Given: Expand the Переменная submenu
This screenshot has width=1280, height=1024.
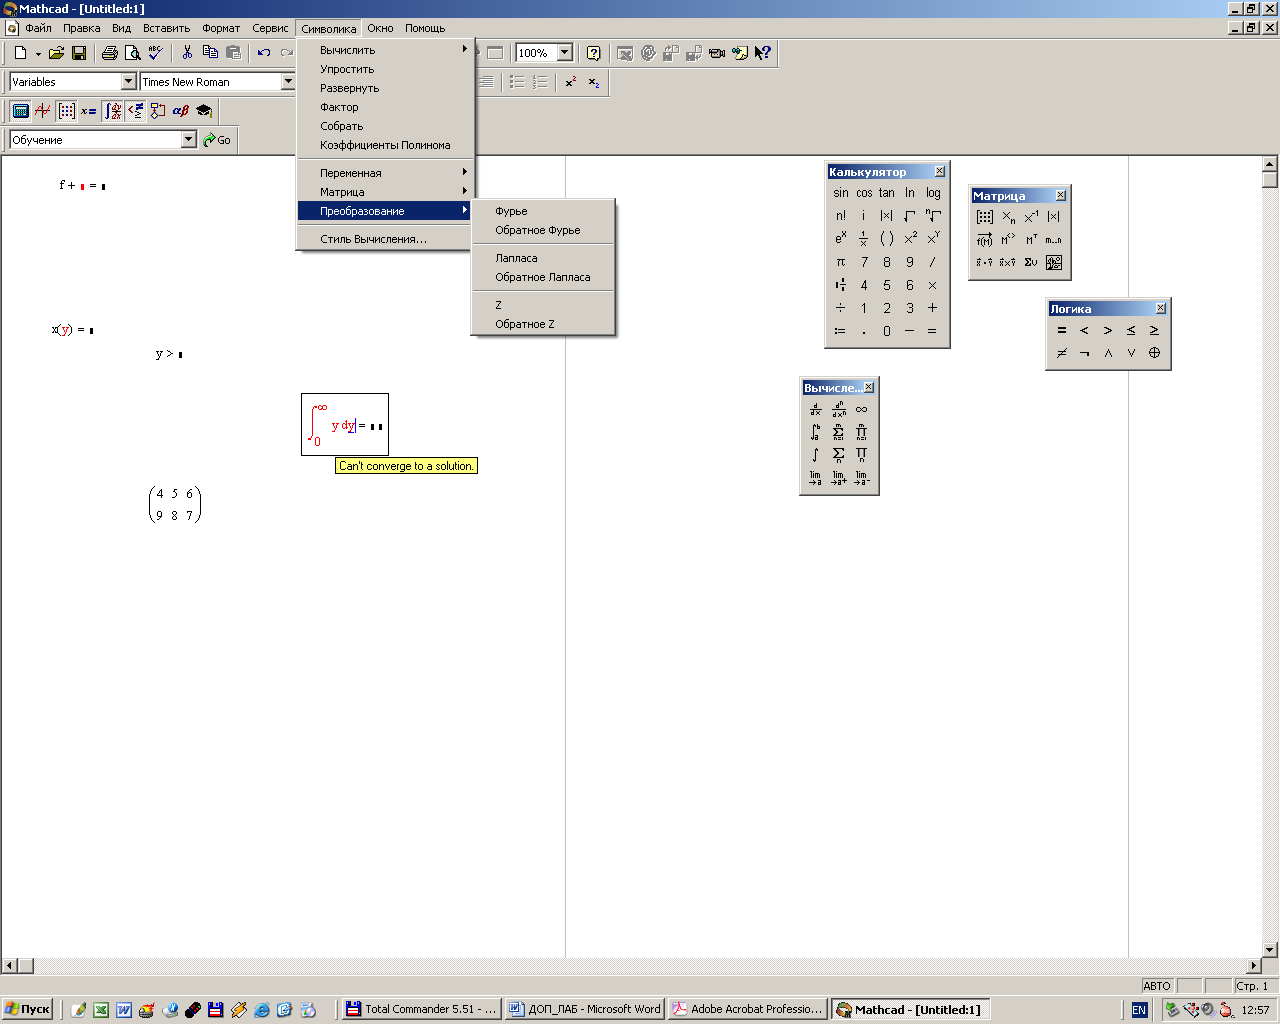Looking at the screenshot, I should point(385,173).
